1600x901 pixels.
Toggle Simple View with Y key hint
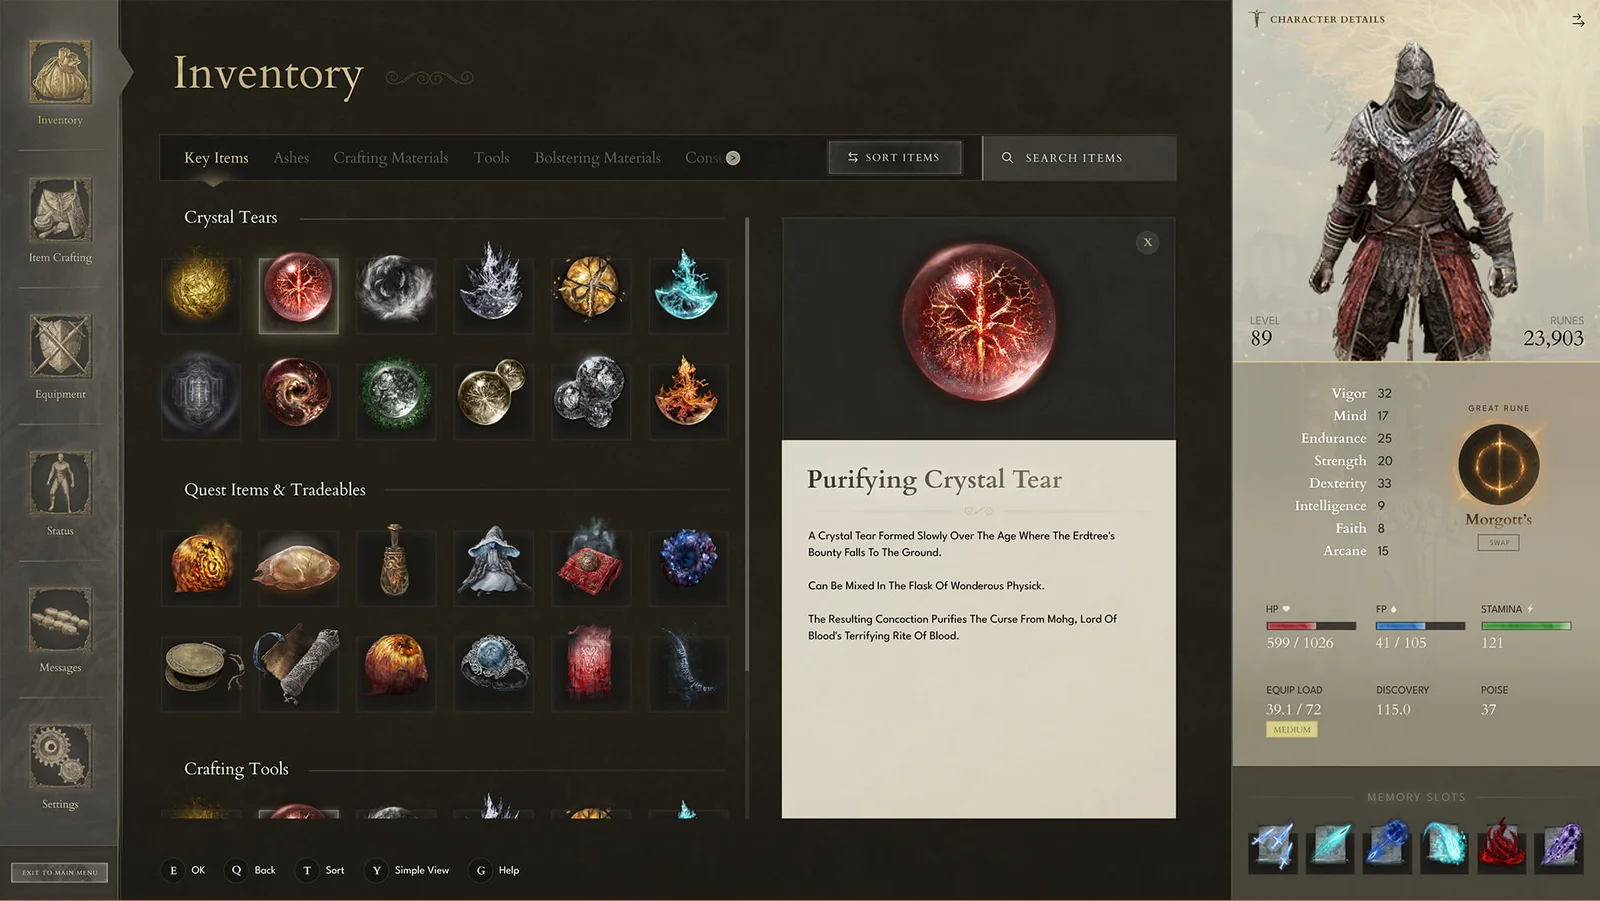point(408,870)
